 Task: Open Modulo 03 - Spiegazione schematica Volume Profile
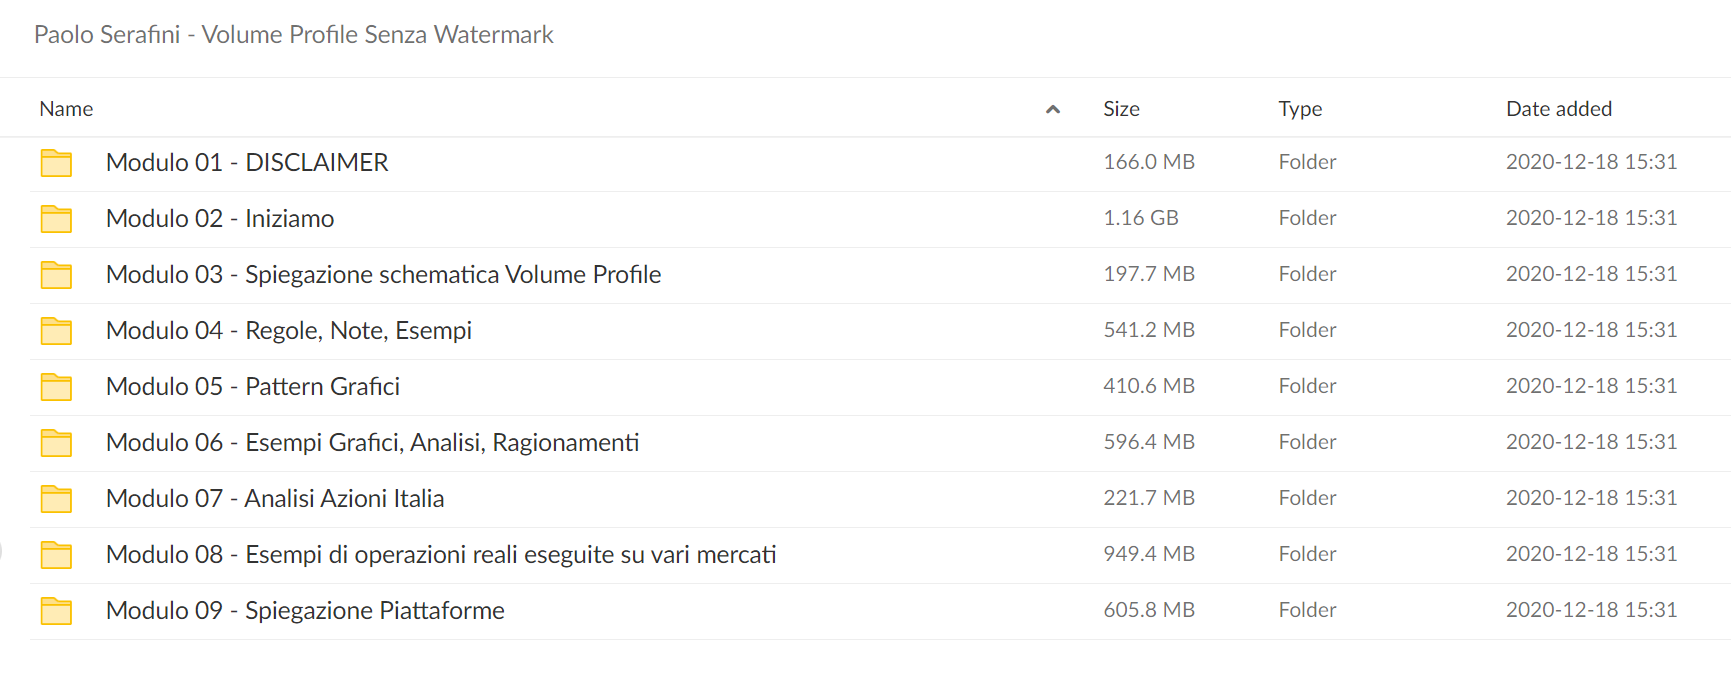pyautogui.click(x=384, y=274)
